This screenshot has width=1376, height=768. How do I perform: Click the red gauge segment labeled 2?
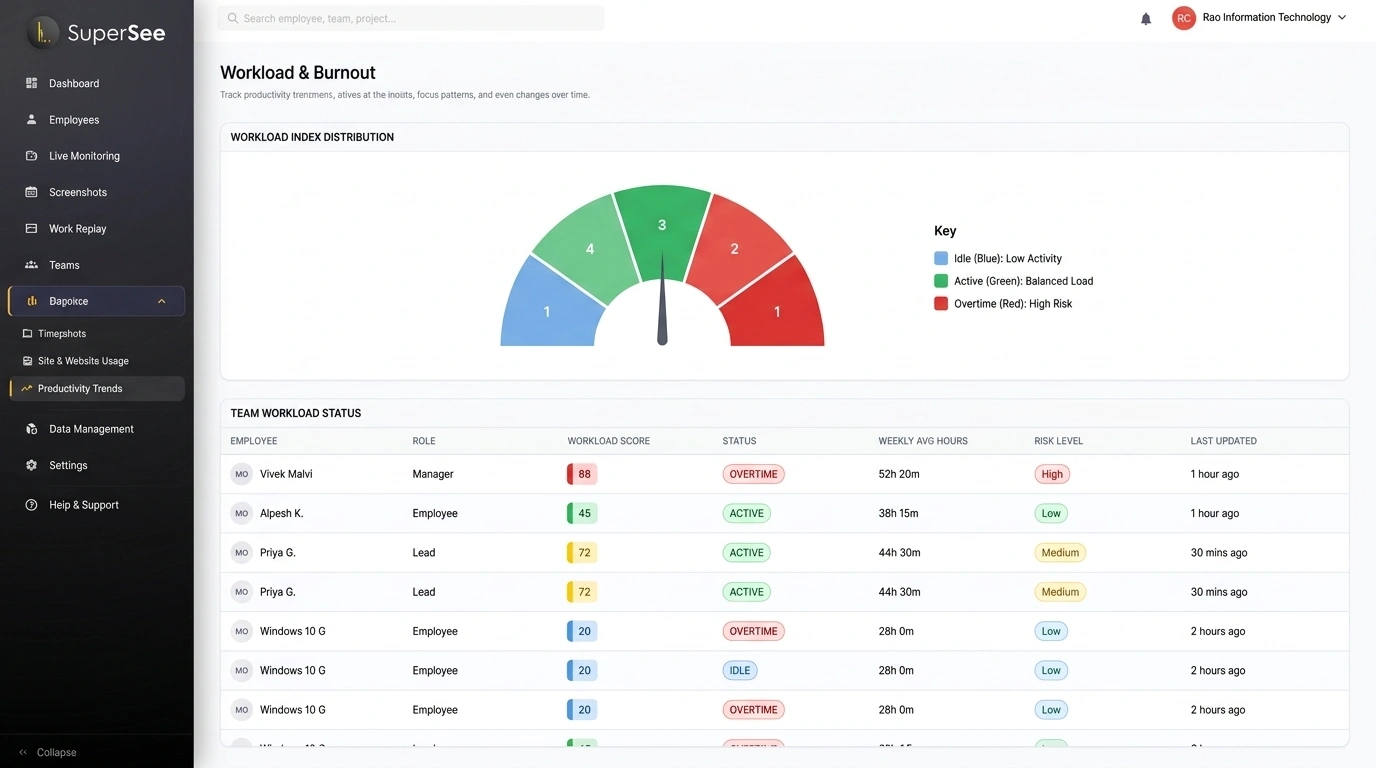click(736, 247)
